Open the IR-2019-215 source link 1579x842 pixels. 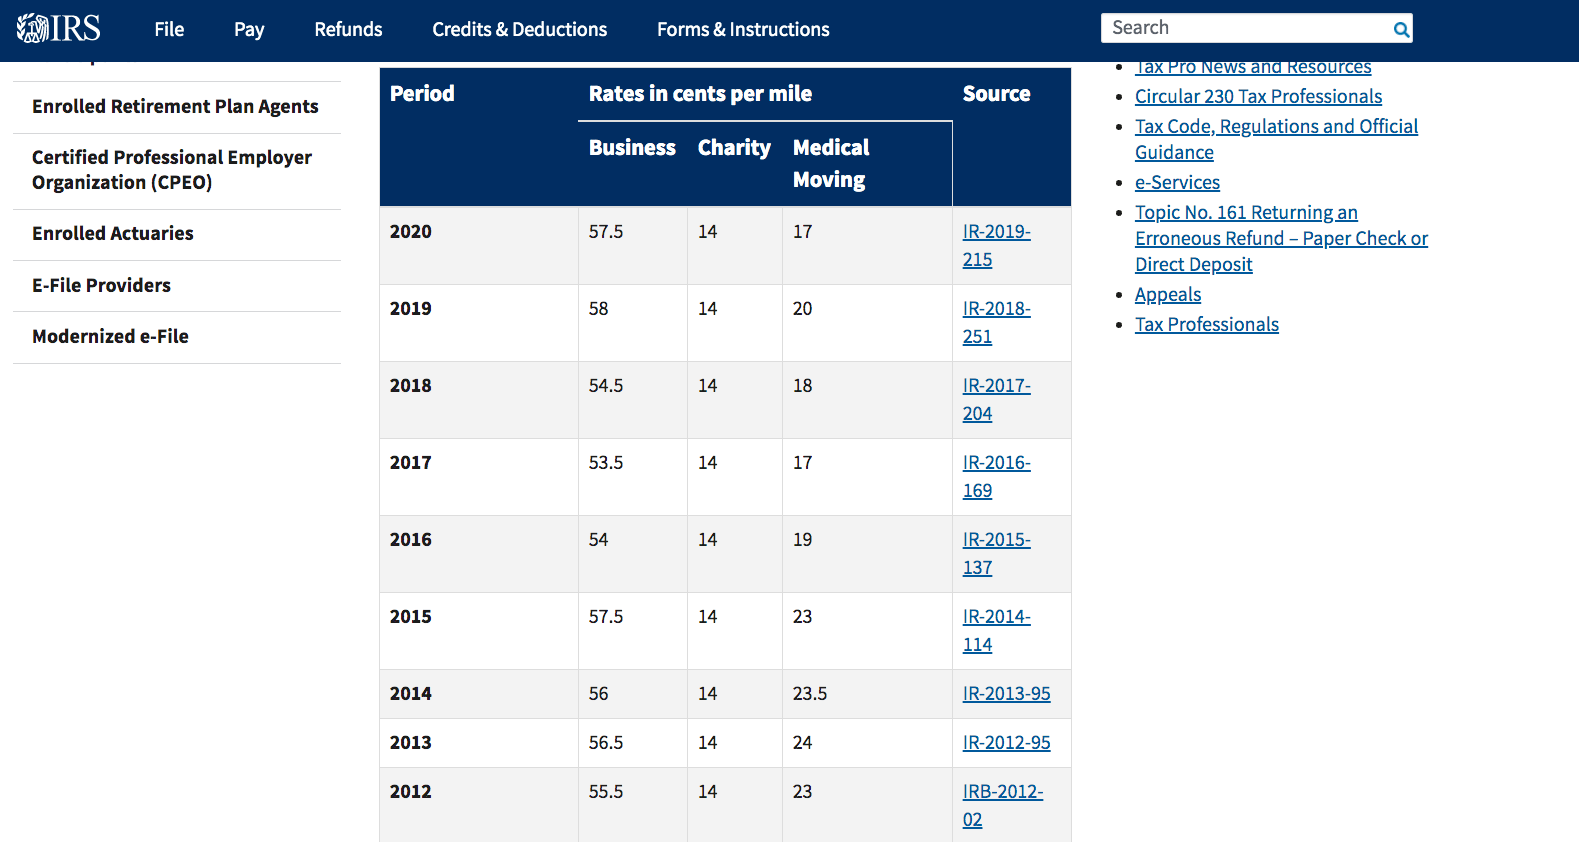(996, 245)
